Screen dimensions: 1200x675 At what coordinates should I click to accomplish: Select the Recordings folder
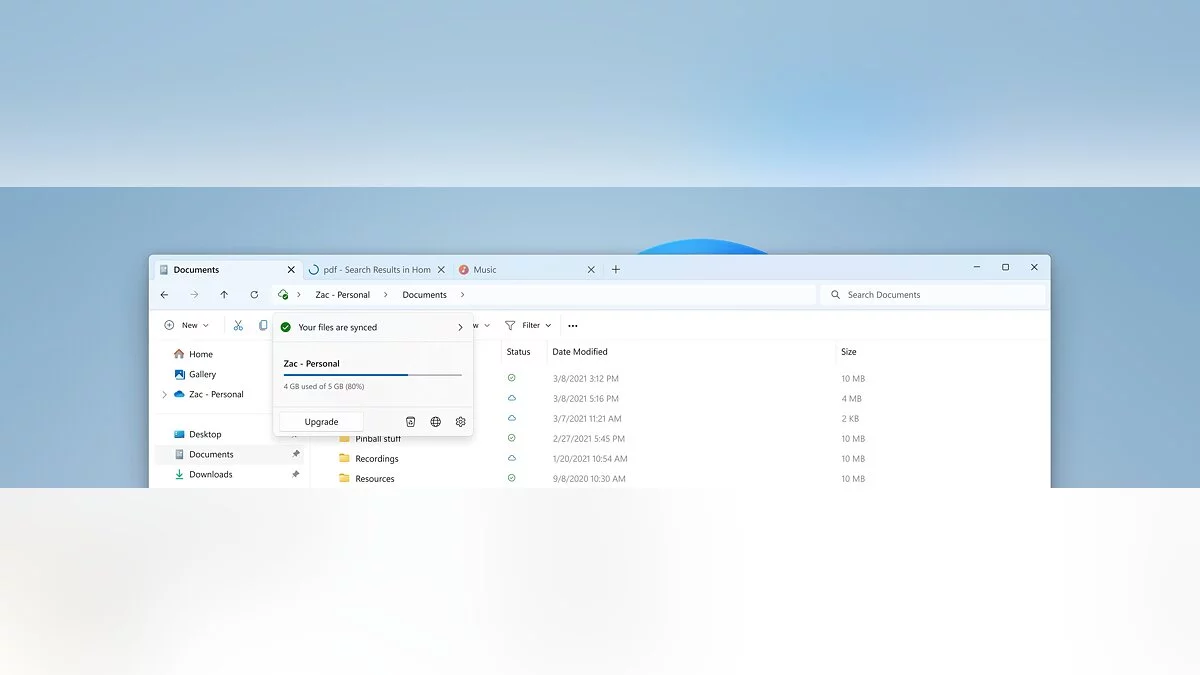(x=377, y=458)
